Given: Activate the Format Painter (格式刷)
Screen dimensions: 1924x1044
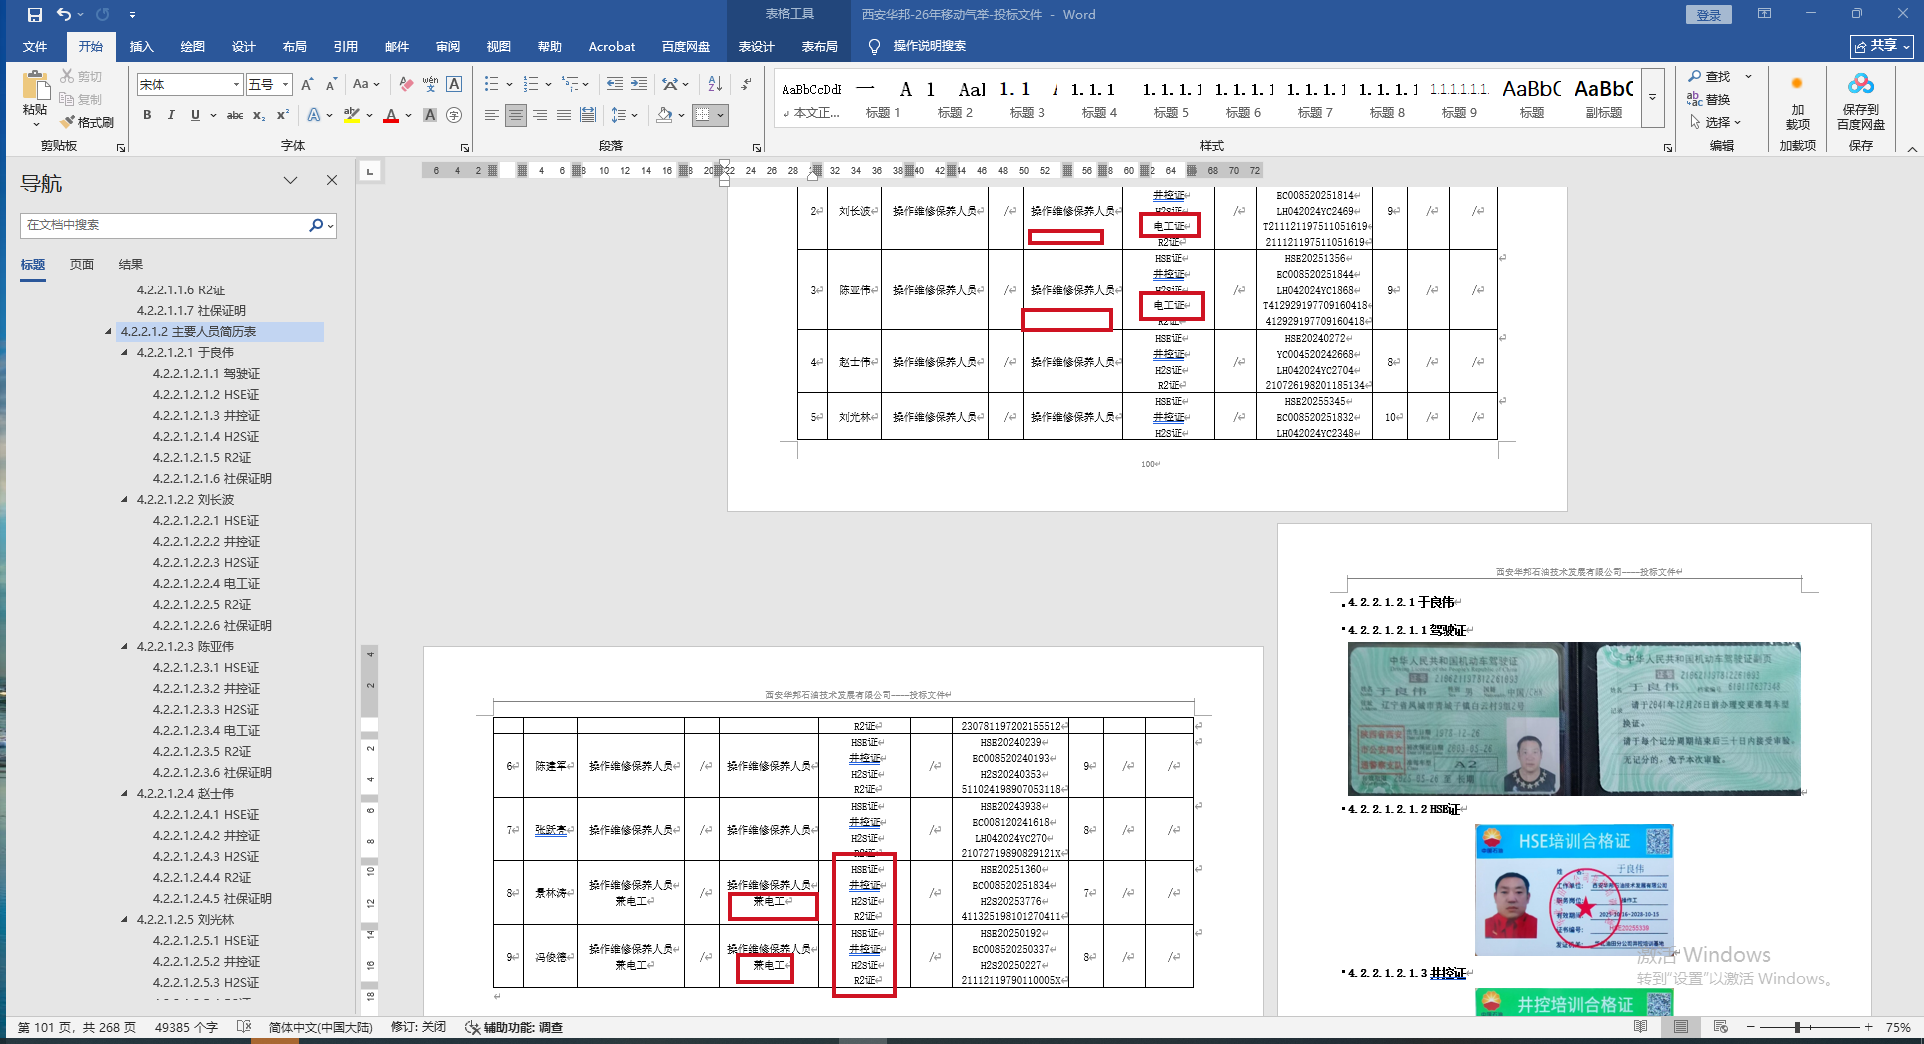Looking at the screenshot, I should (x=87, y=122).
